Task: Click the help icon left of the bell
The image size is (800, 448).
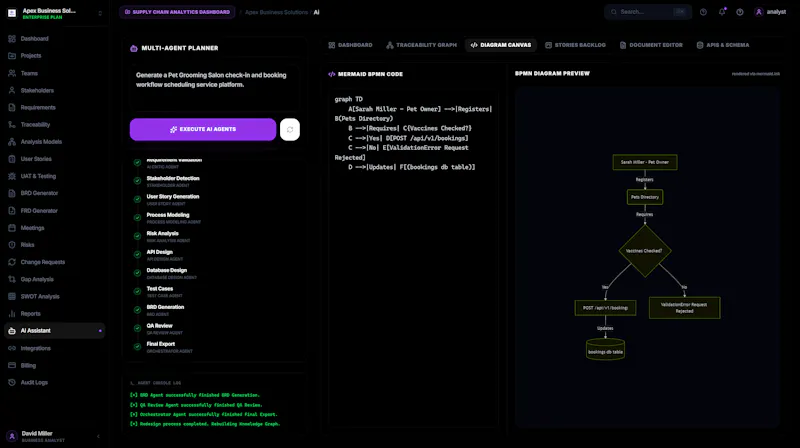Action: point(703,12)
